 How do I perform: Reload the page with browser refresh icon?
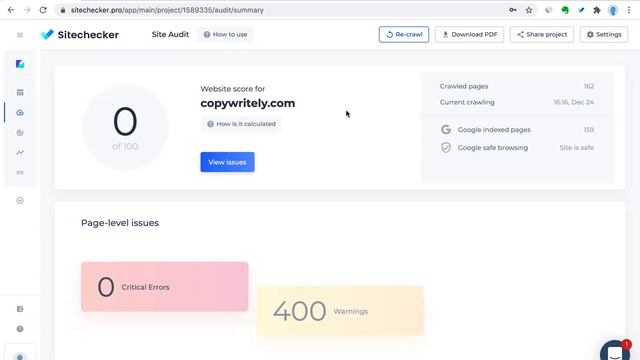[43, 10]
